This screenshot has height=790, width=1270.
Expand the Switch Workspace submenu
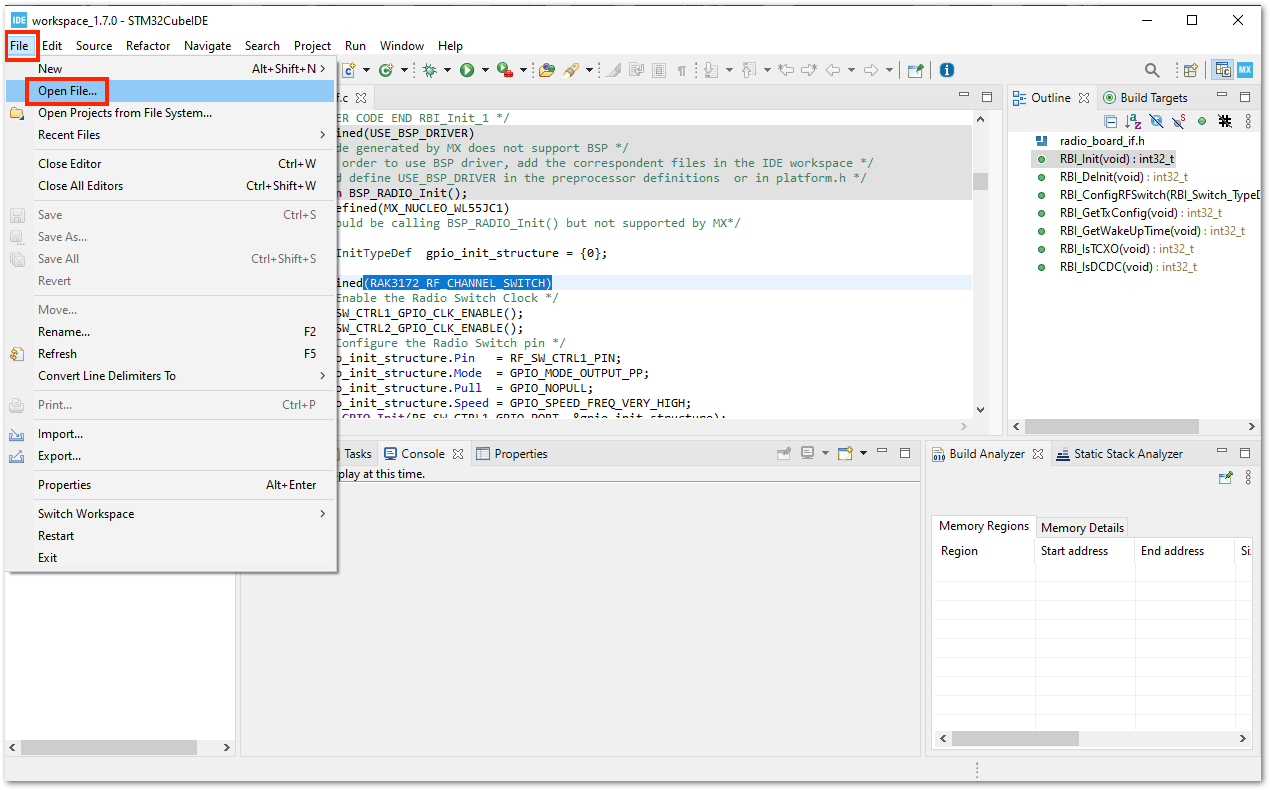(322, 514)
